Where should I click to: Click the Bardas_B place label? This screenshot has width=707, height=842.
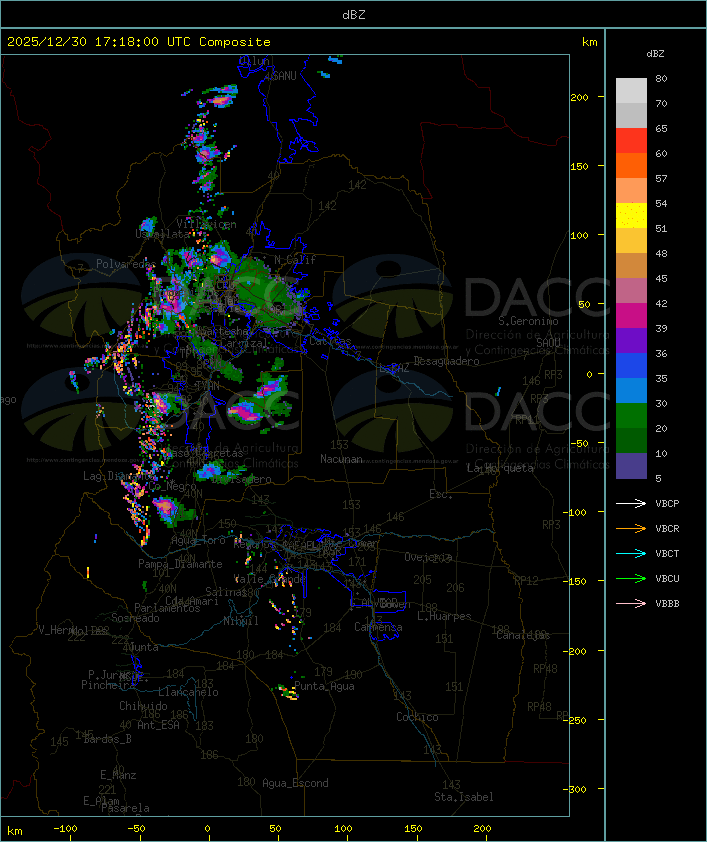pyautogui.click(x=108, y=739)
